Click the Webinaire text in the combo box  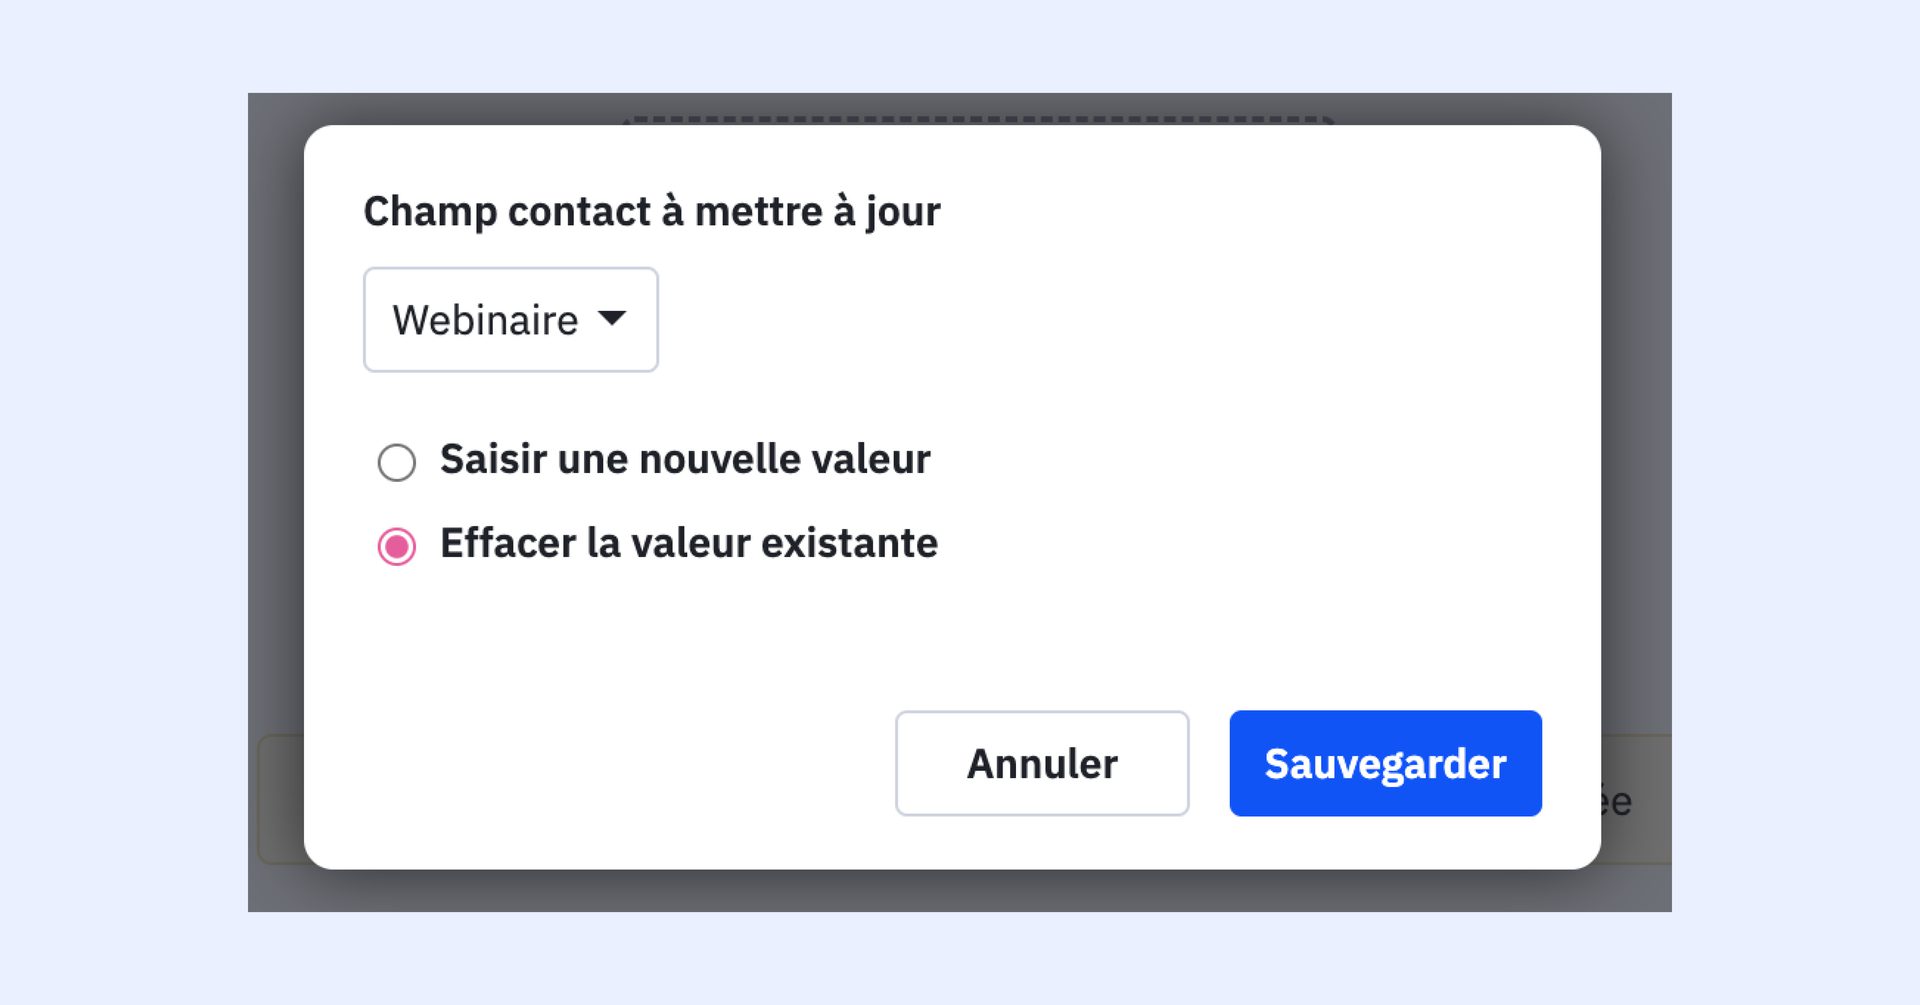click(x=485, y=321)
